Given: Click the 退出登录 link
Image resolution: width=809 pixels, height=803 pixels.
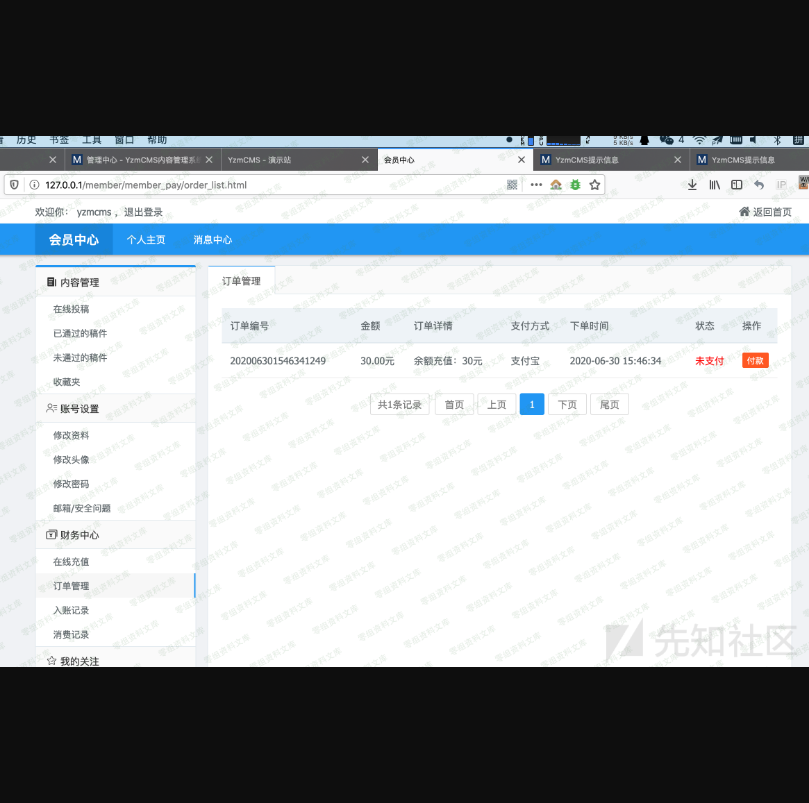Looking at the screenshot, I should (x=143, y=212).
